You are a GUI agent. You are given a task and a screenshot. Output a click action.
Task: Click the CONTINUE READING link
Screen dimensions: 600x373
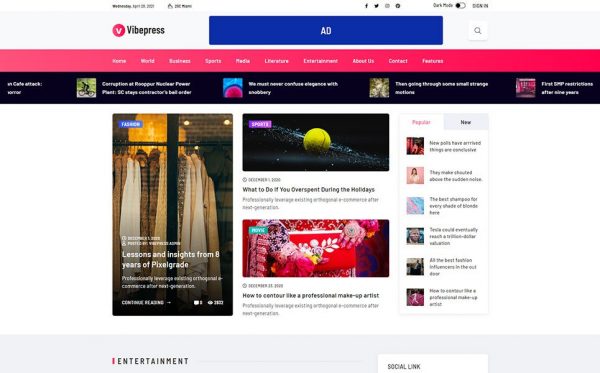click(146, 303)
